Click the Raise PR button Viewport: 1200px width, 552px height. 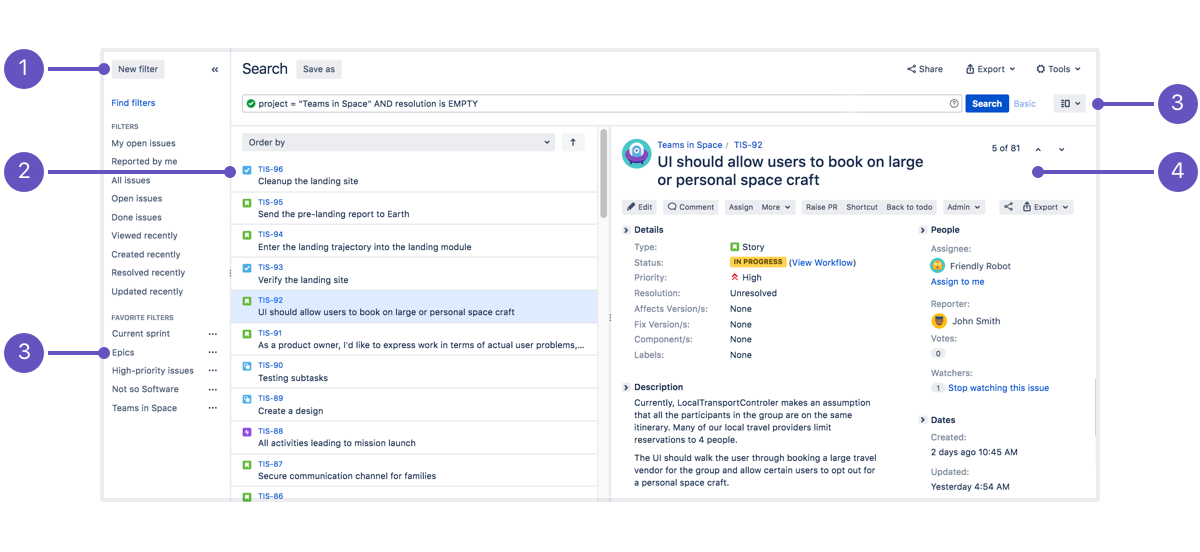point(822,207)
